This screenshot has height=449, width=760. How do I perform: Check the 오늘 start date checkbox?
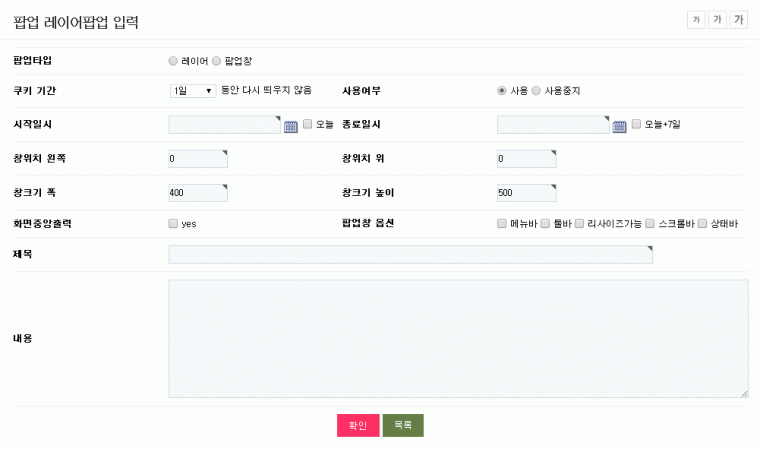coord(308,125)
